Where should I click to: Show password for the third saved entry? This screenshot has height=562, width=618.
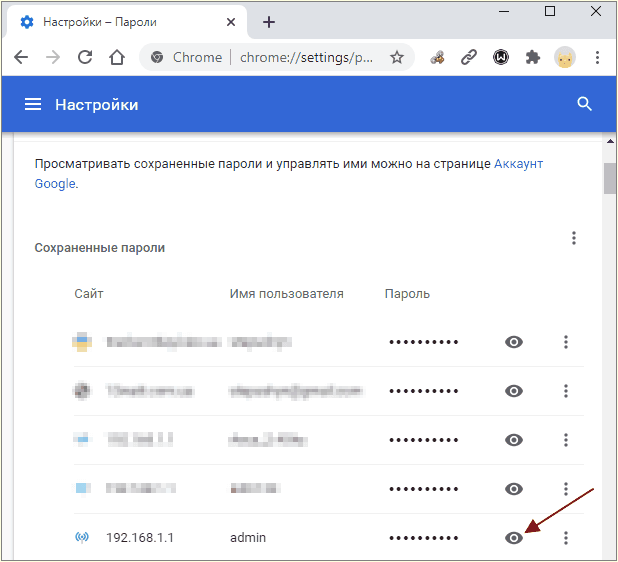tap(514, 439)
